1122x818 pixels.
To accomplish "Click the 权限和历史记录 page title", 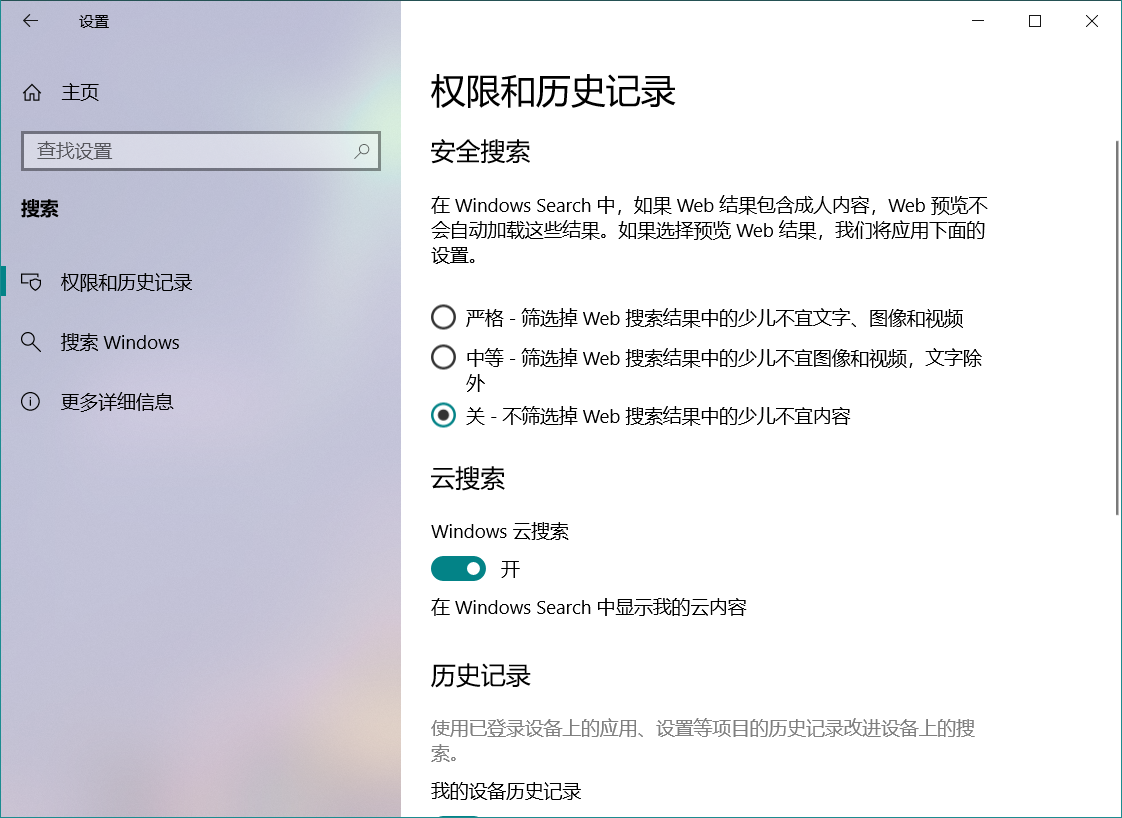I will [553, 91].
